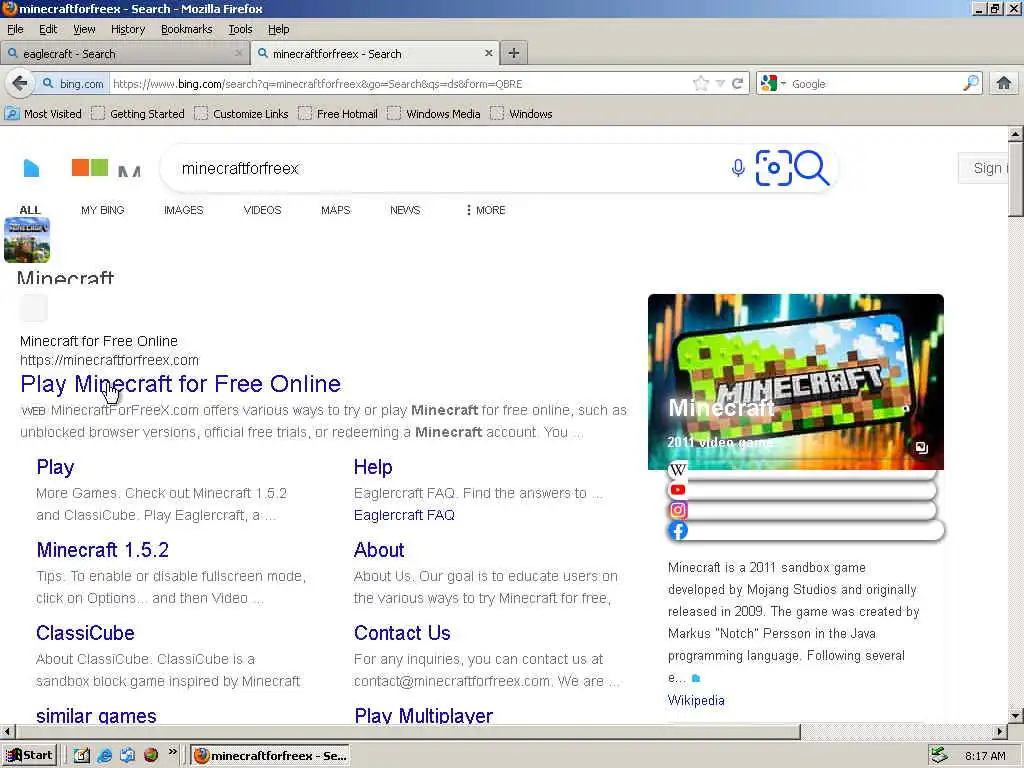Click the magnifier icon in Google search box
Image resolution: width=1024 pixels, height=768 pixels.
pos(970,84)
